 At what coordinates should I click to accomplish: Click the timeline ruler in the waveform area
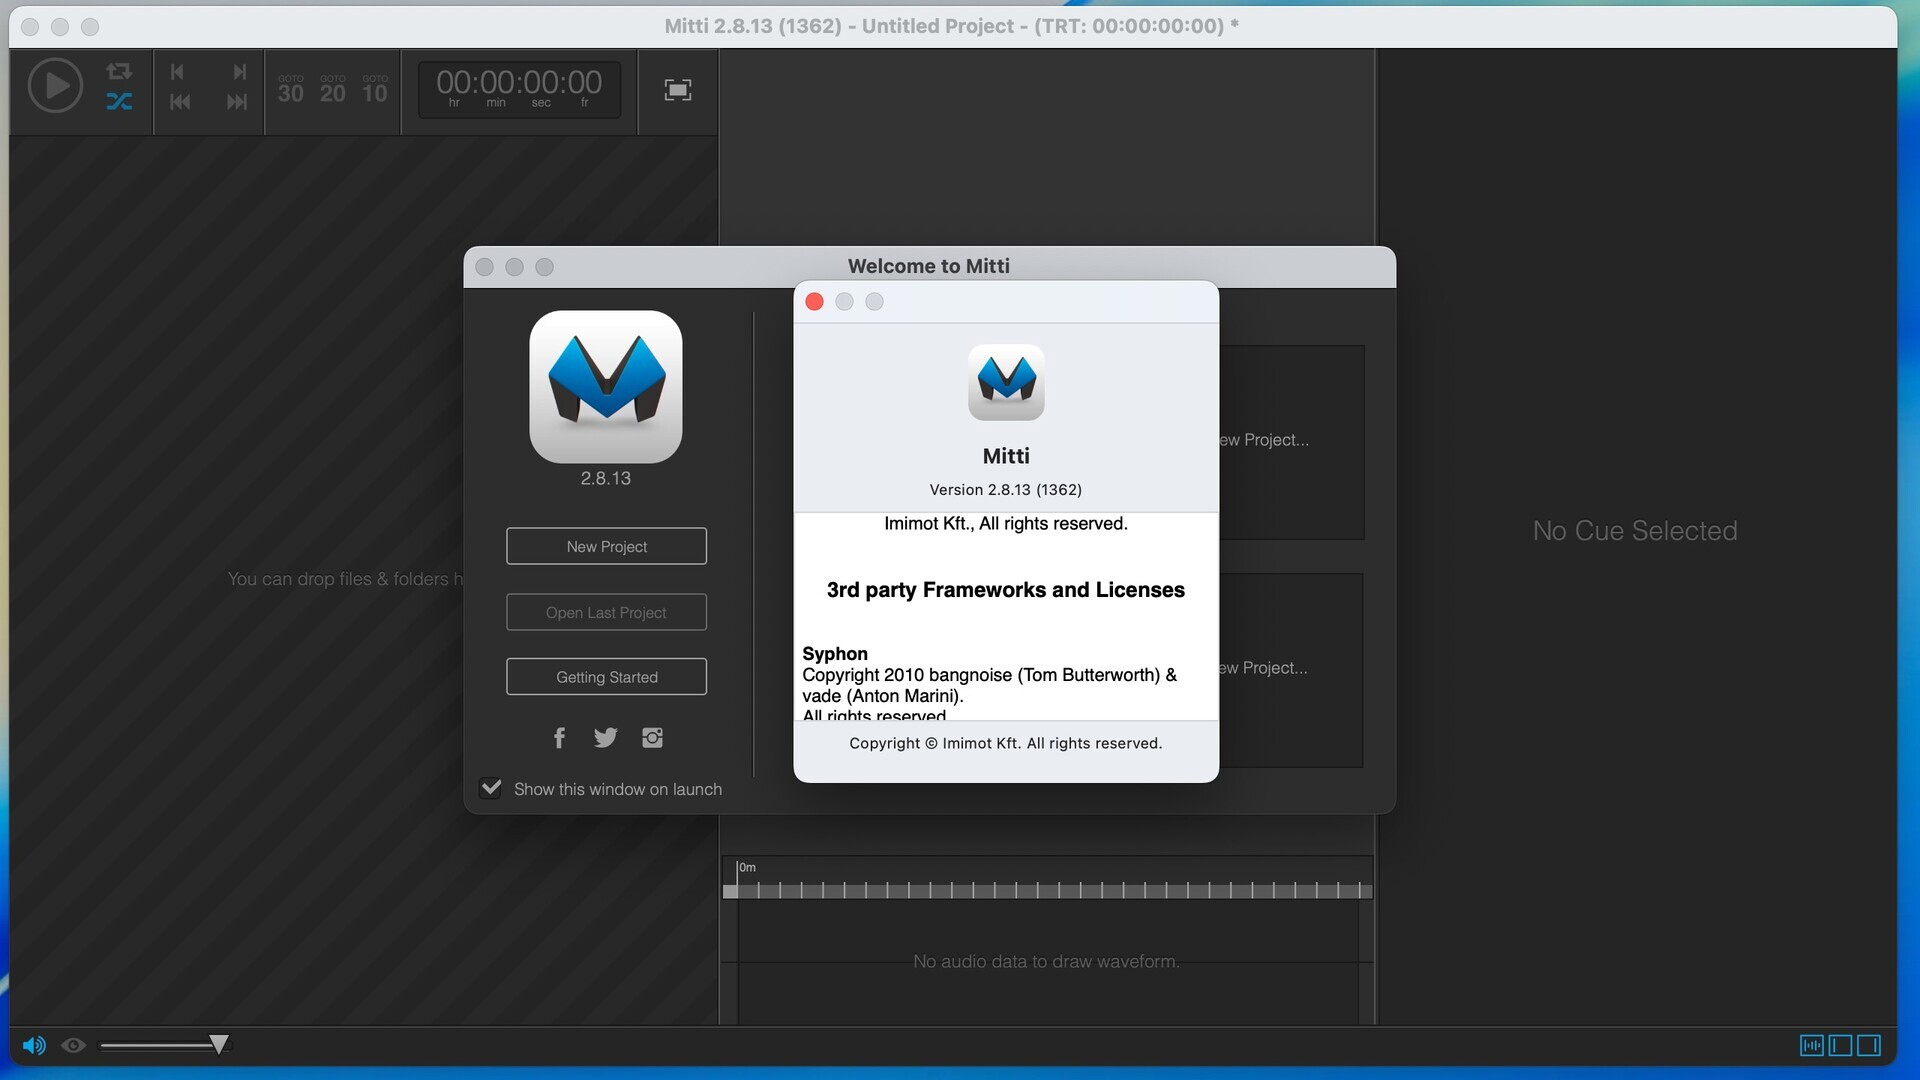[x=1047, y=889]
